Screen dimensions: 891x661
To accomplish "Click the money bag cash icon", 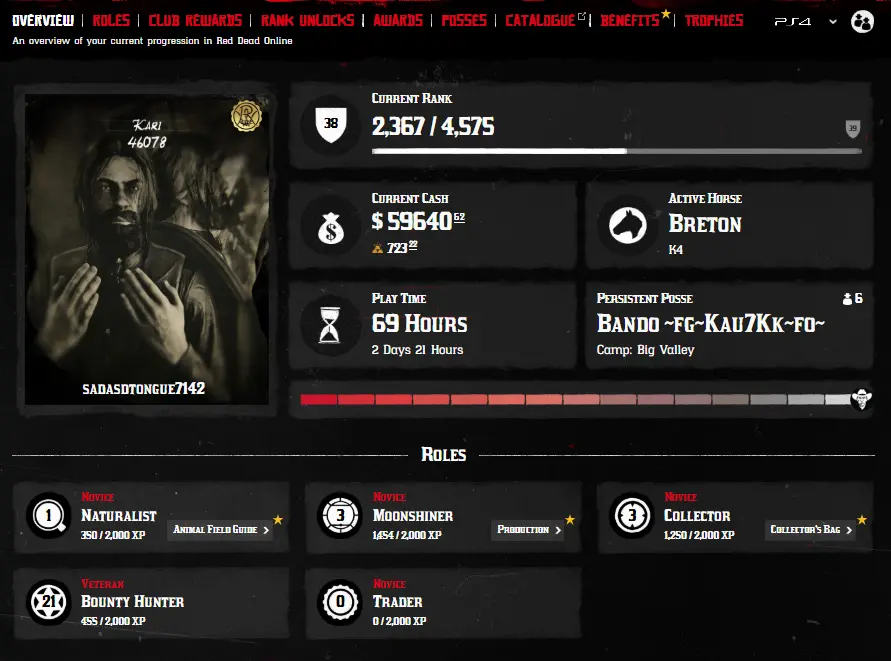I will coord(331,228).
